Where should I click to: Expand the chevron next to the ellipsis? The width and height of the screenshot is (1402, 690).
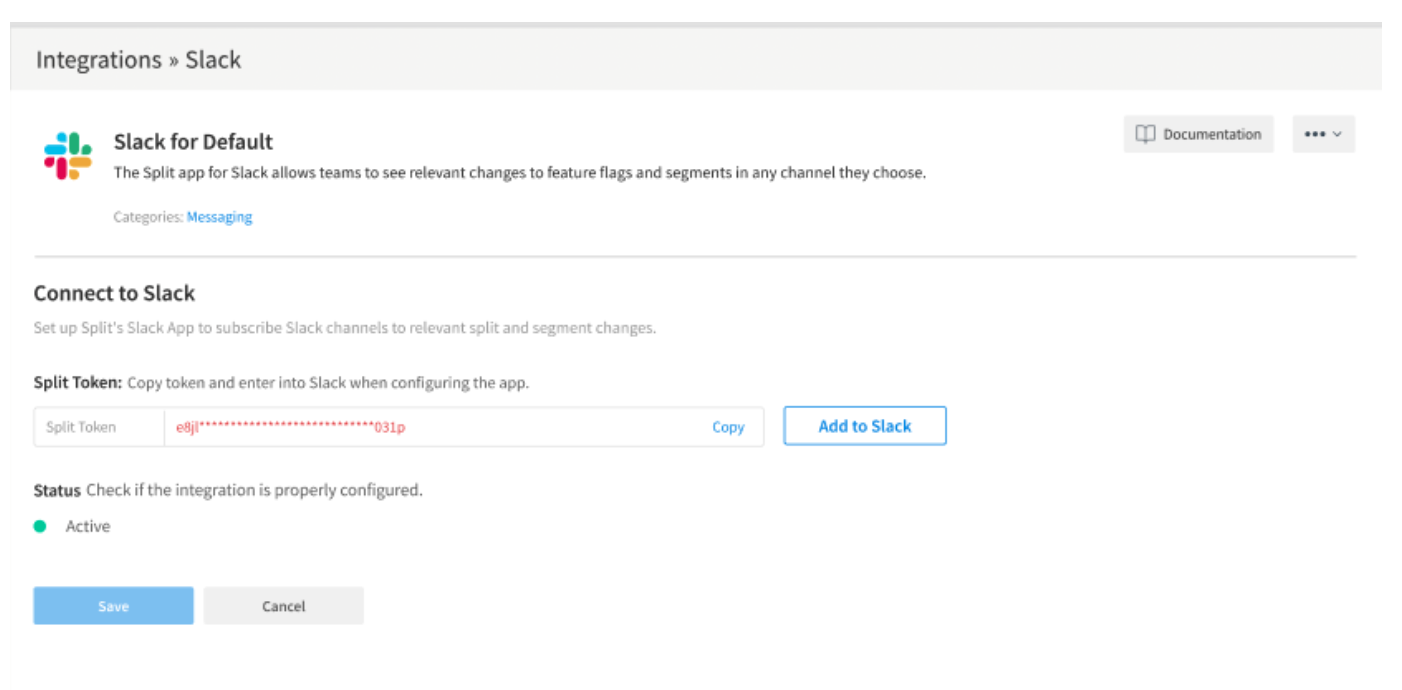click(1338, 134)
